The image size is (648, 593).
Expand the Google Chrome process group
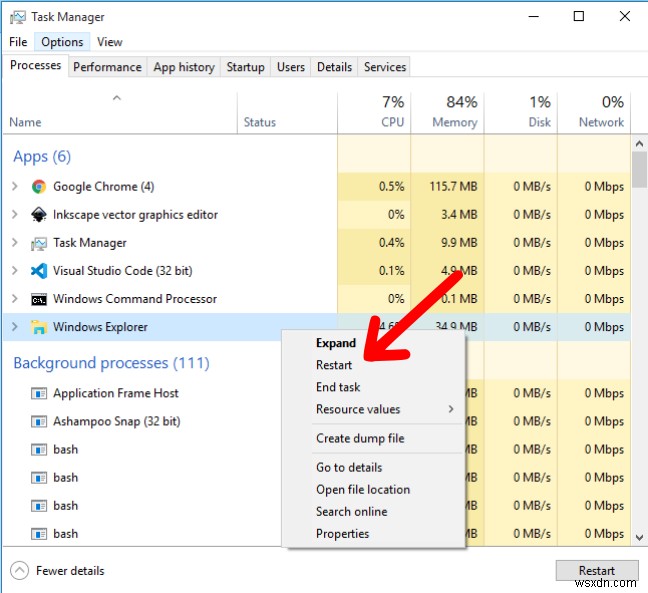(x=15, y=186)
